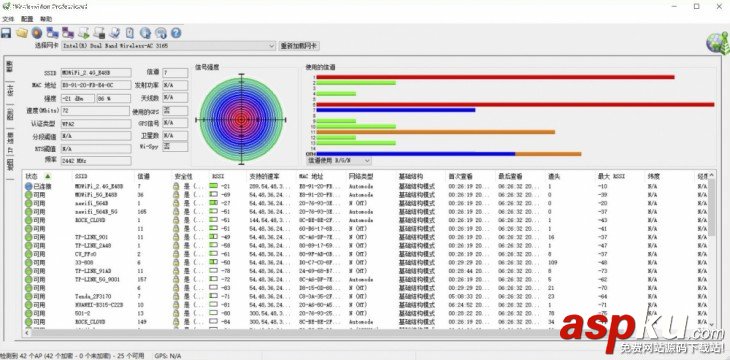Click the 重新加载网卡 button

coord(299,46)
